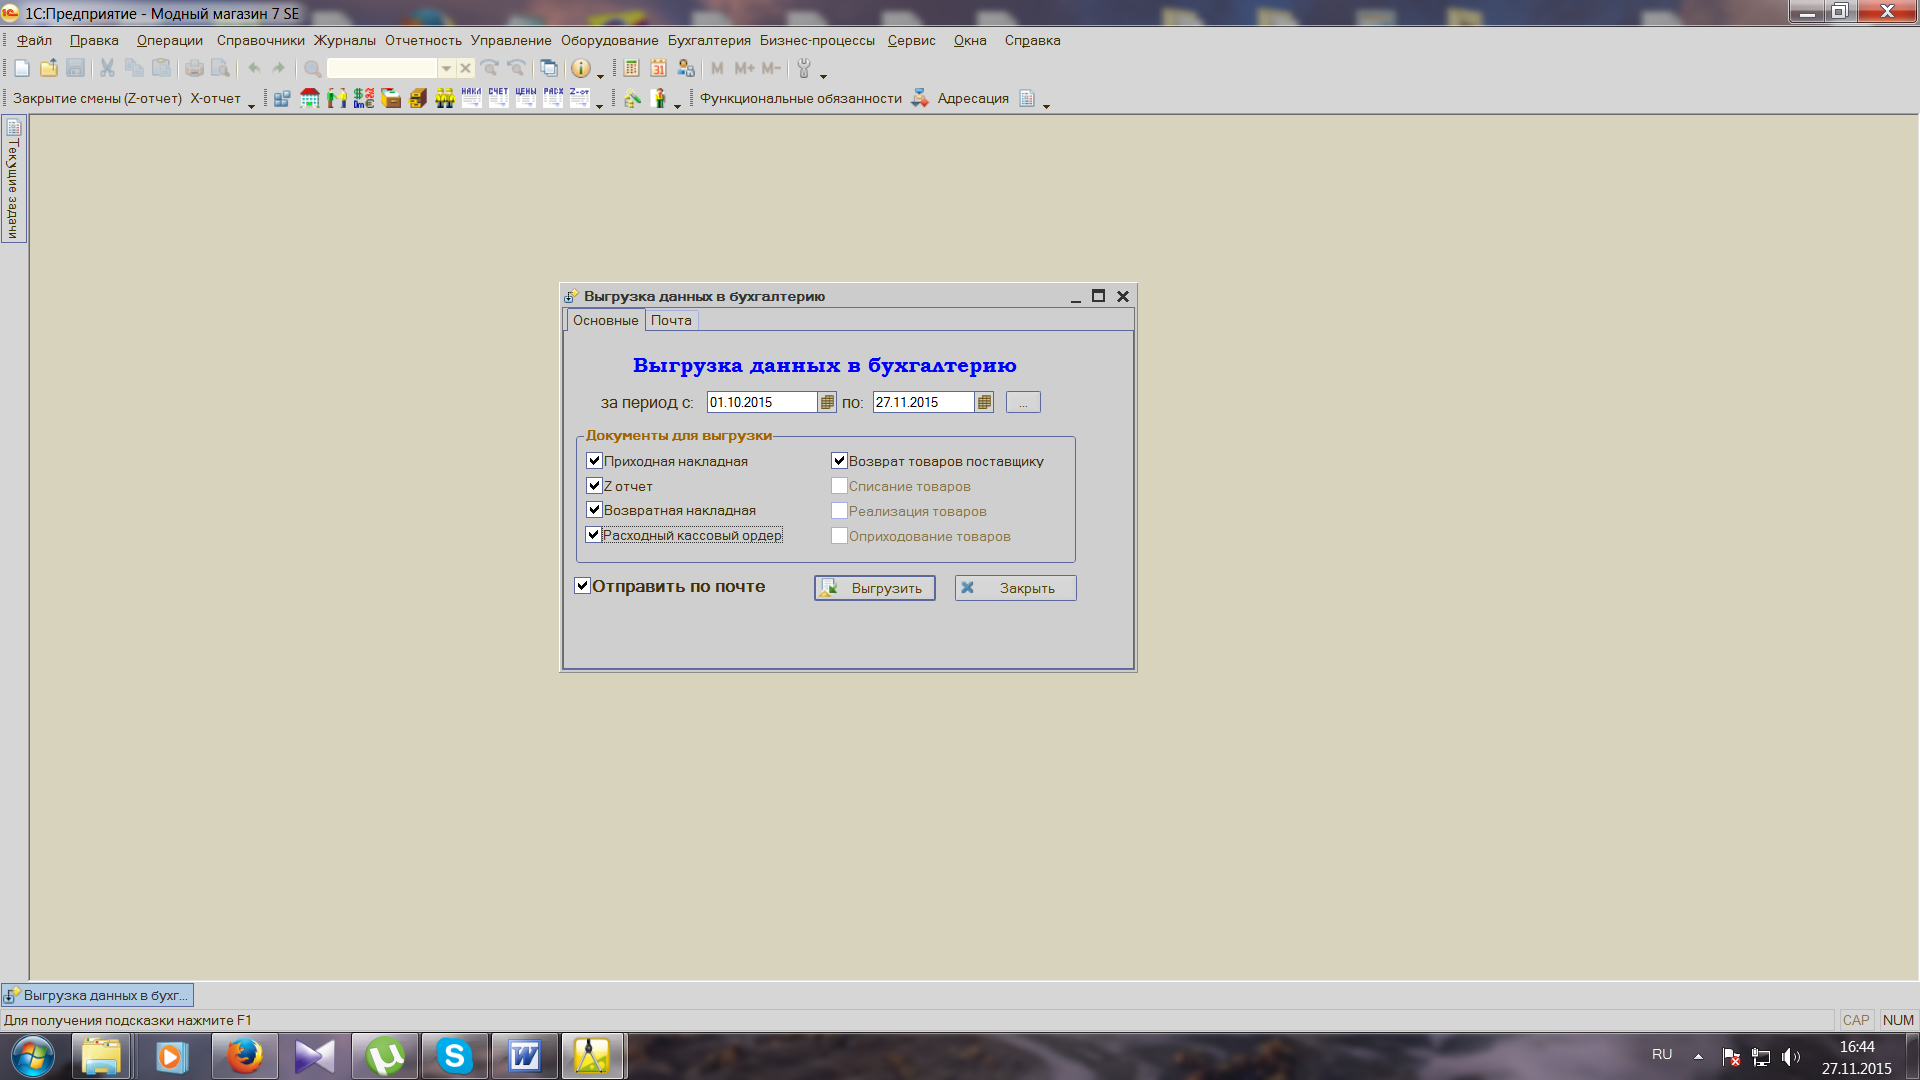Enable the Реализация товаров checkbox
The width and height of the screenshot is (1920, 1080).
pos(839,511)
